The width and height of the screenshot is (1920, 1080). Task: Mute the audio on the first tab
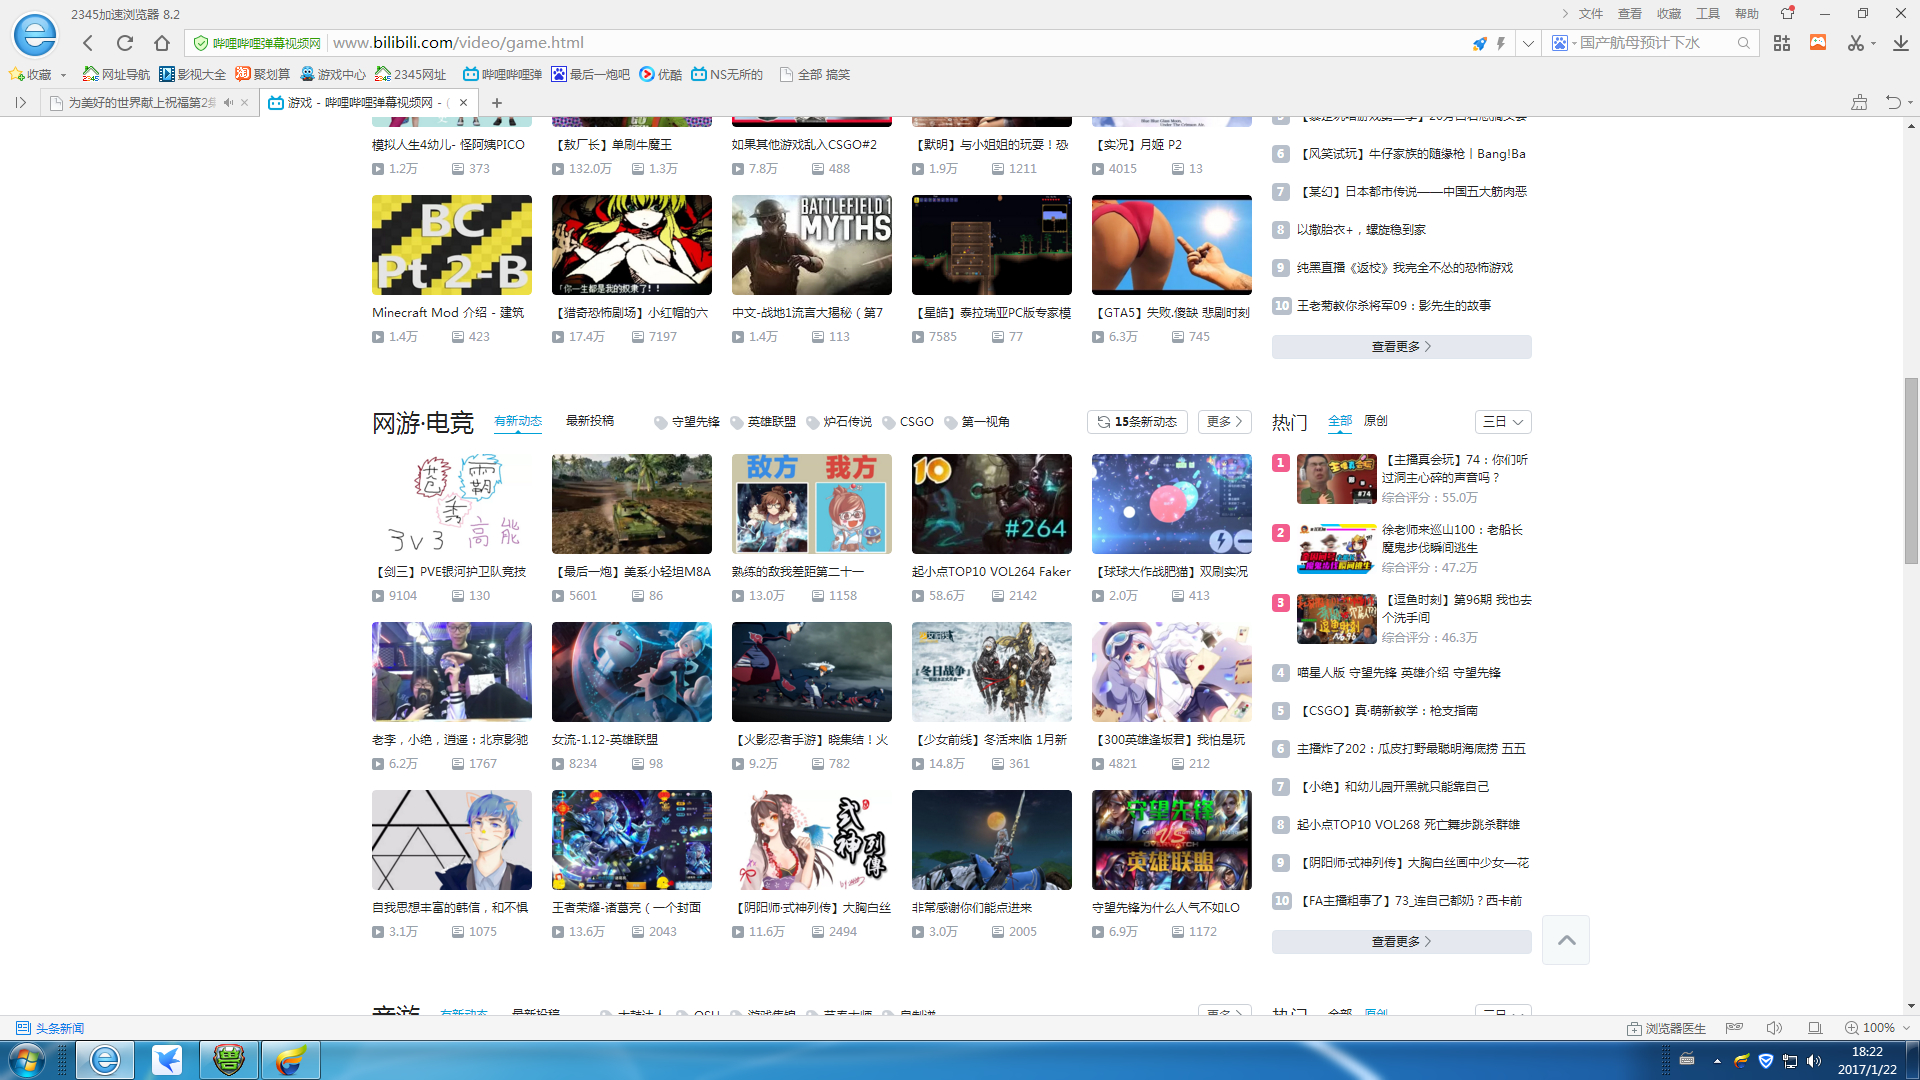tap(228, 103)
